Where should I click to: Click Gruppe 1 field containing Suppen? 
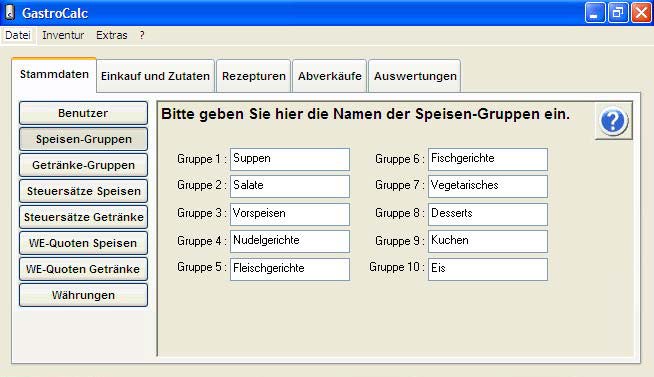(x=290, y=159)
